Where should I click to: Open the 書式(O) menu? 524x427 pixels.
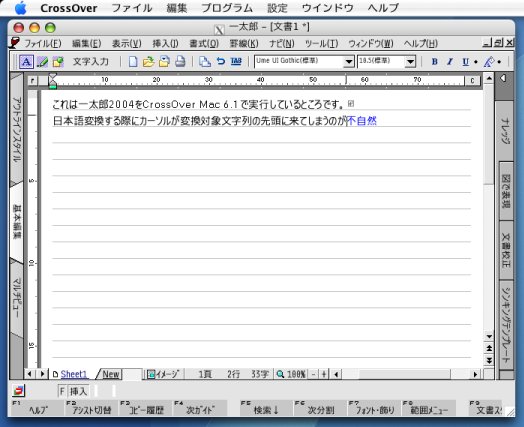204,43
